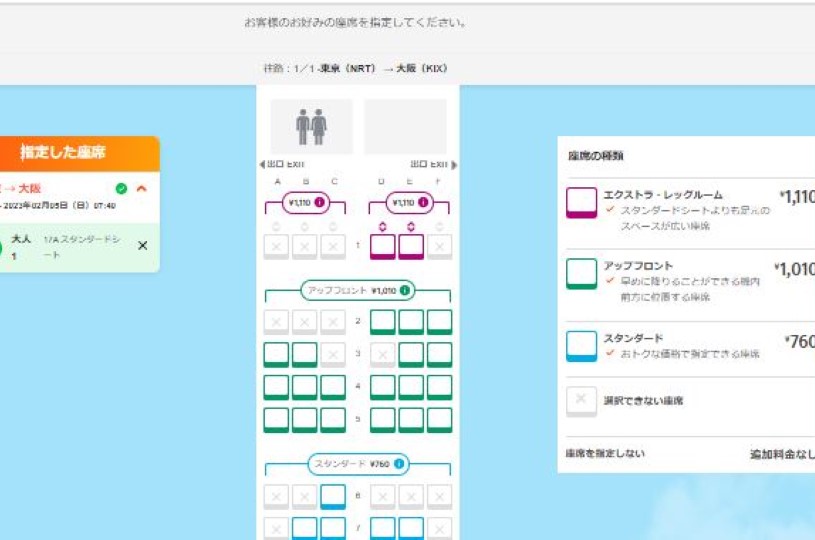Select seat 4D in row 4
The image size is (815, 540).
383,387
